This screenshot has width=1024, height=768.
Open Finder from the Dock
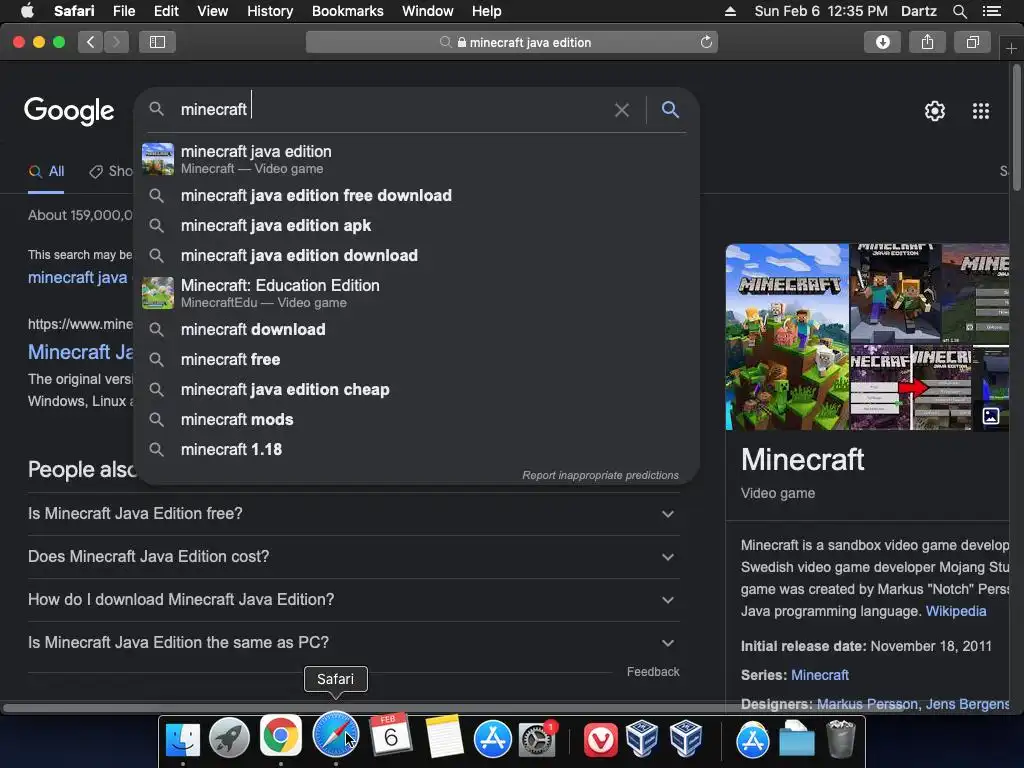pyautogui.click(x=183, y=739)
